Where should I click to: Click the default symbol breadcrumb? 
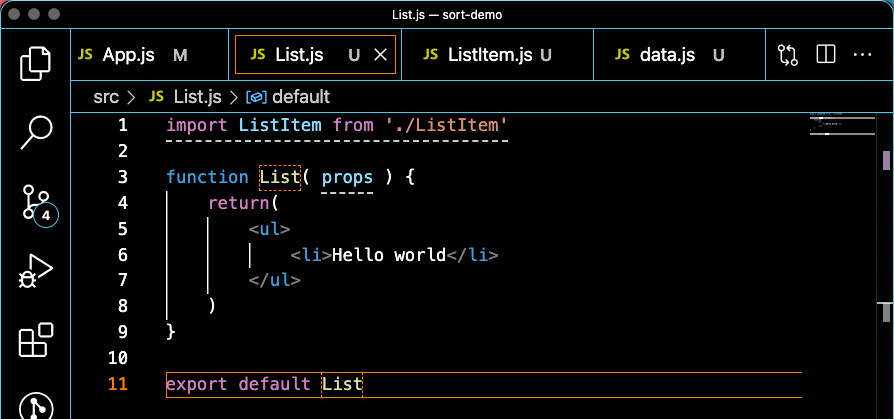tap(301, 97)
